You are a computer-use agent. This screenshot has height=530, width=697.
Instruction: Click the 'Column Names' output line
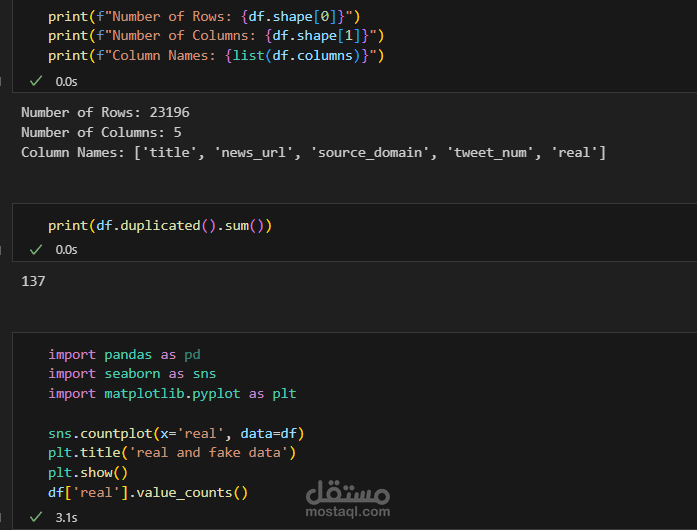pyautogui.click(x=313, y=153)
